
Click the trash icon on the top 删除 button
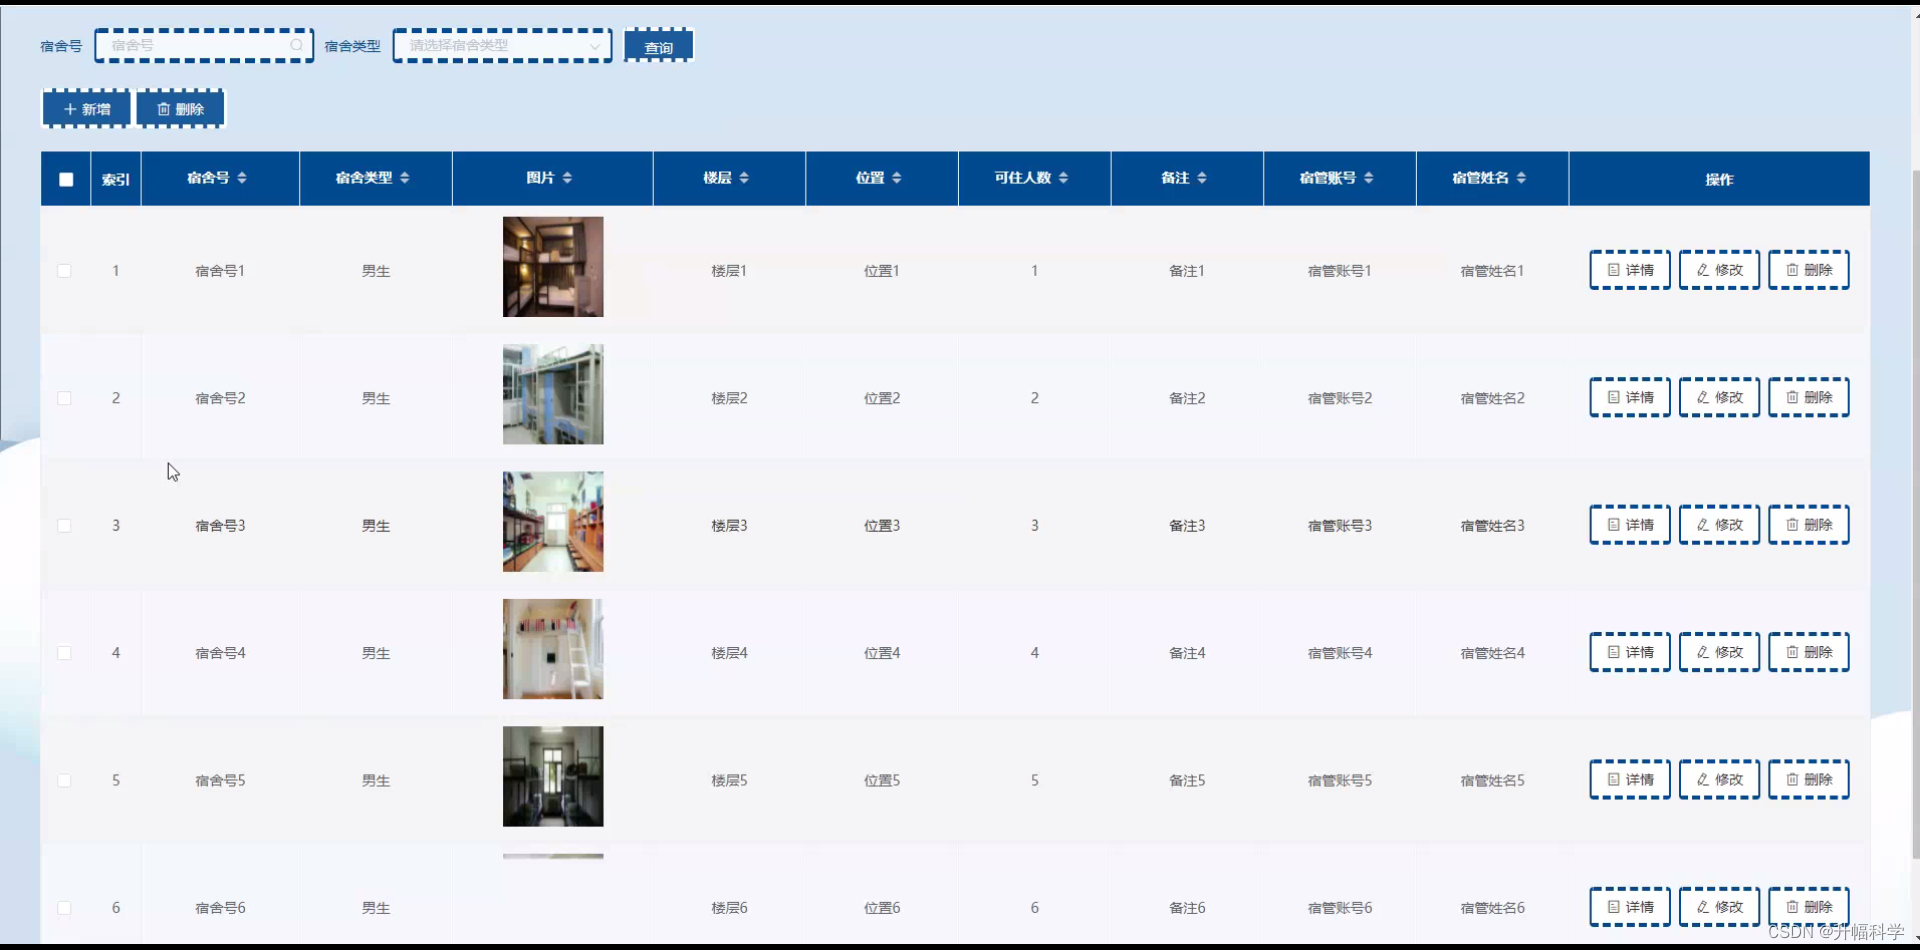[163, 108]
